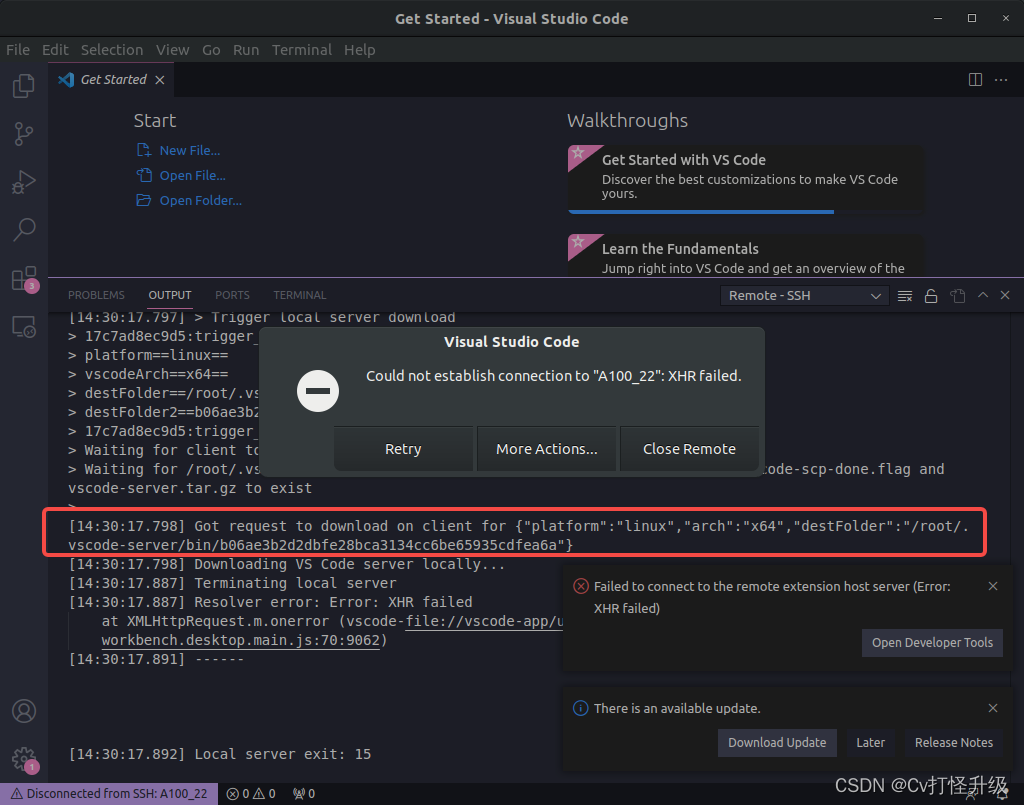This screenshot has width=1024, height=805.
Task: Open the Explorer view in activity bar
Action: (24, 86)
